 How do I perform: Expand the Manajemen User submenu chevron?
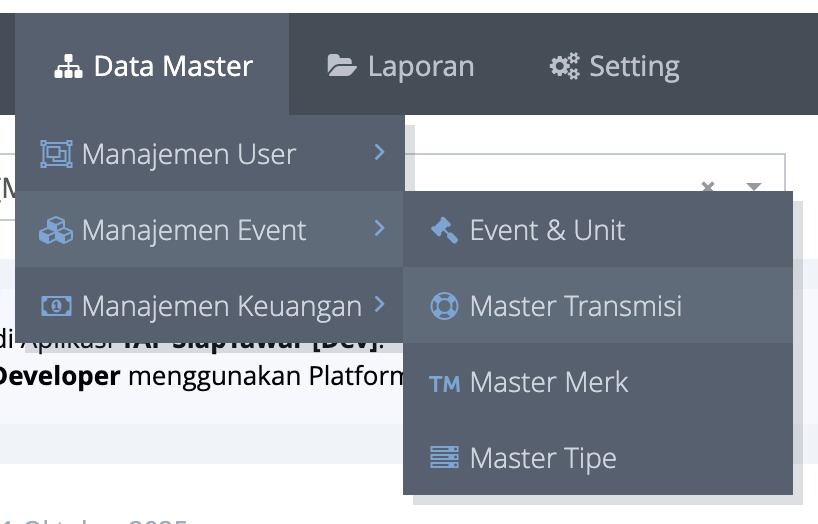pyautogui.click(x=379, y=152)
